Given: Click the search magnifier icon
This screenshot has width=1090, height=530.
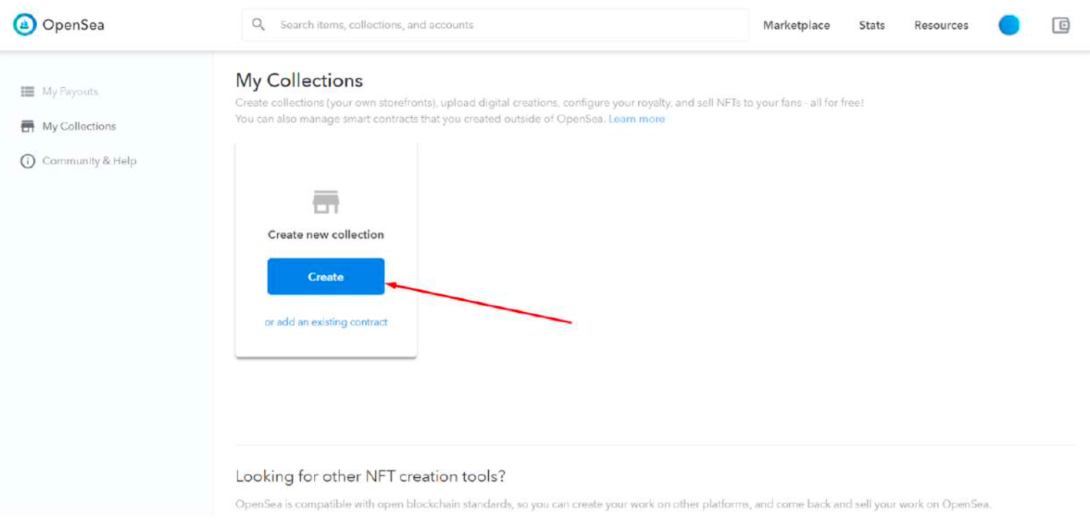Looking at the screenshot, I should (x=259, y=25).
